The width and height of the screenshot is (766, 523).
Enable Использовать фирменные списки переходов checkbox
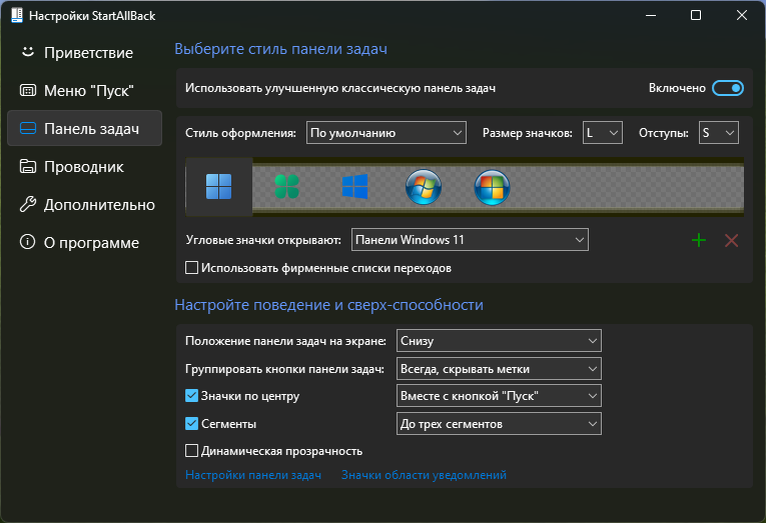pos(192,268)
